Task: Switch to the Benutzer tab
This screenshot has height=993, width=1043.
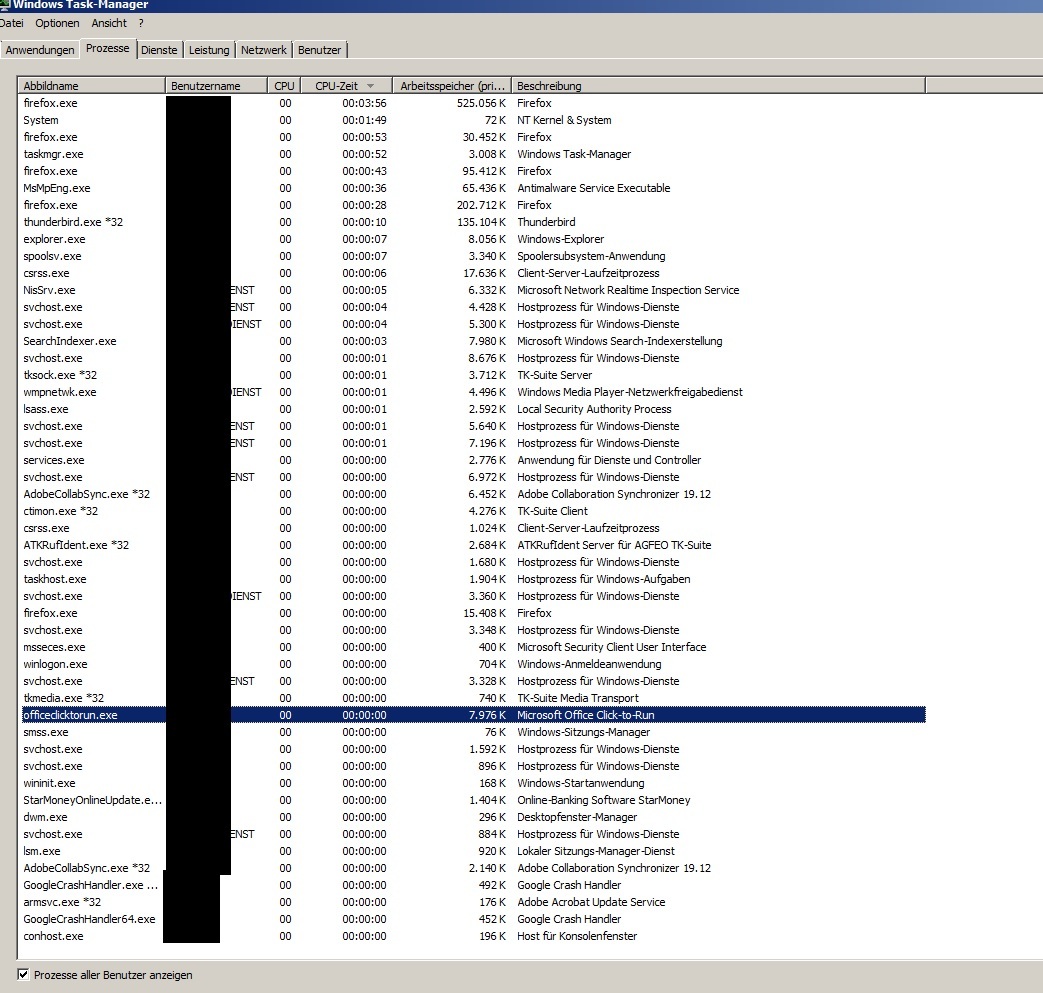Action: click(x=319, y=50)
